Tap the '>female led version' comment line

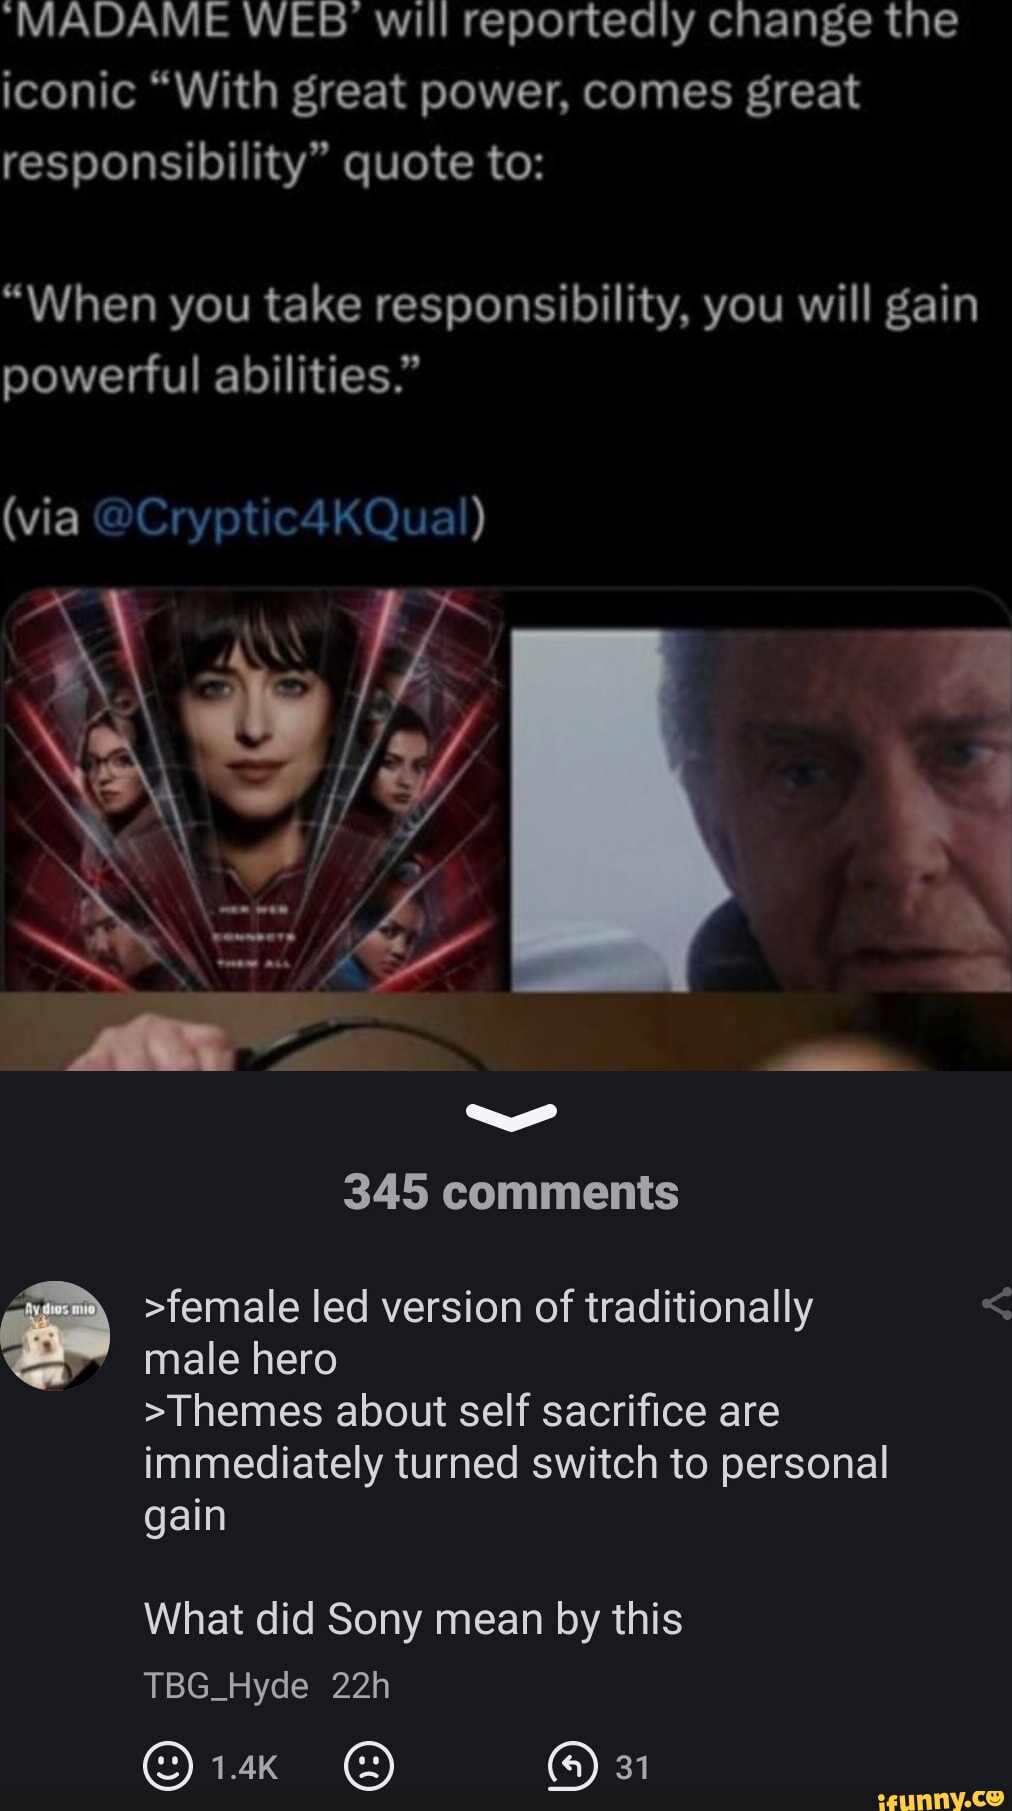tap(478, 1308)
